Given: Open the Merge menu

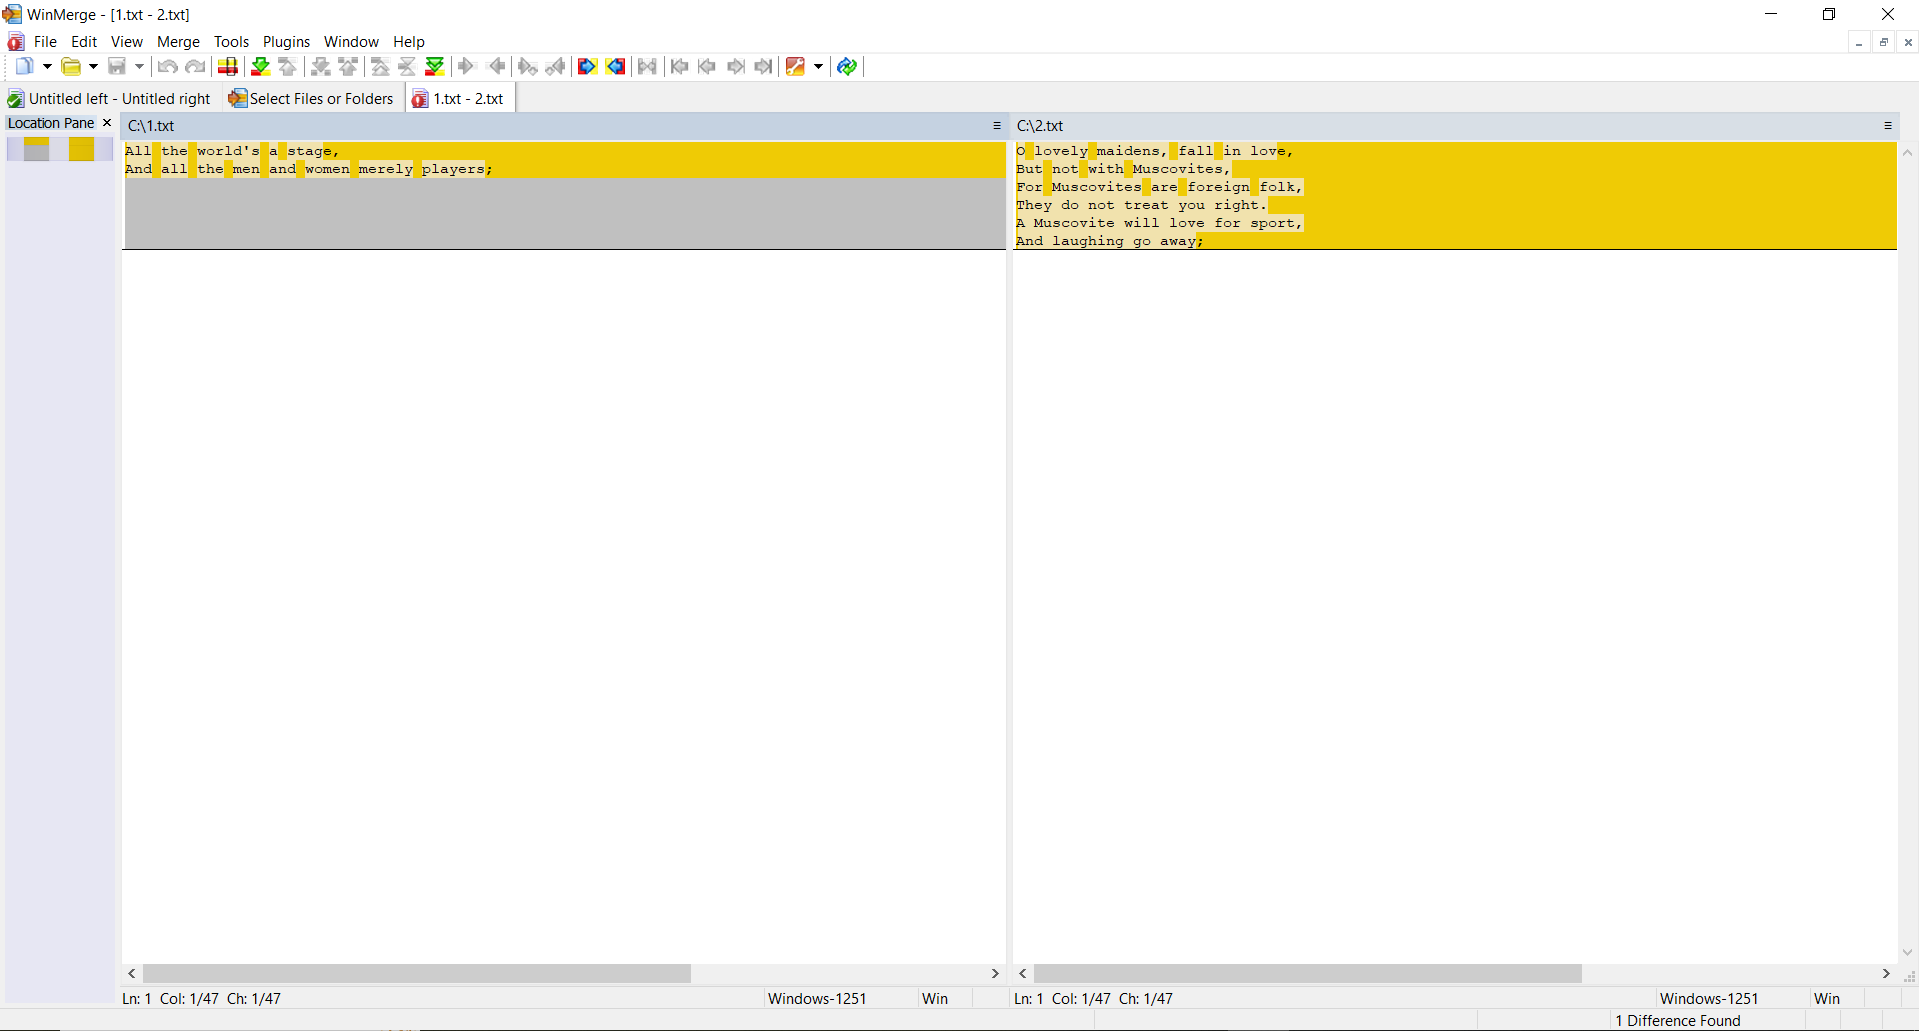Looking at the screenshot, I should pos(178,42).
